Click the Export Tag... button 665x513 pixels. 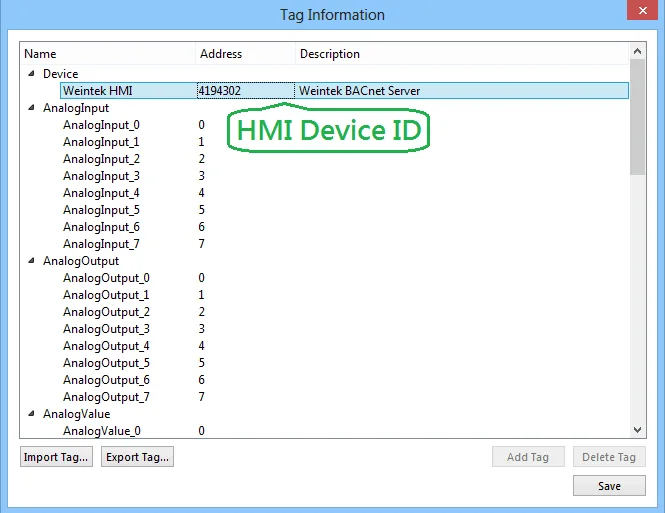(137, 457)
